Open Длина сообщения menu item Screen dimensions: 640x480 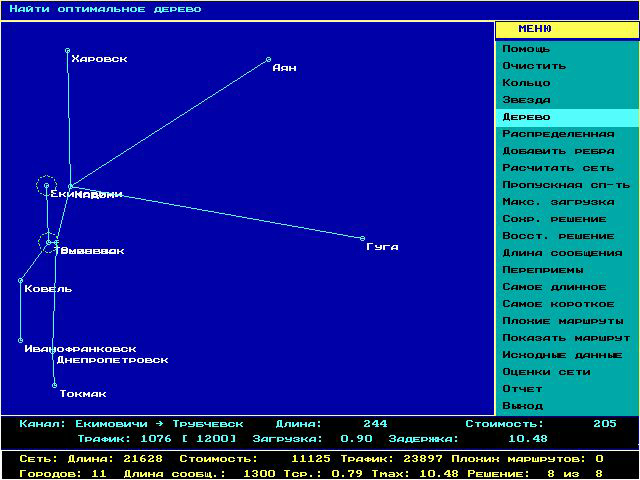pyautogui.click(x=567, y=253)
